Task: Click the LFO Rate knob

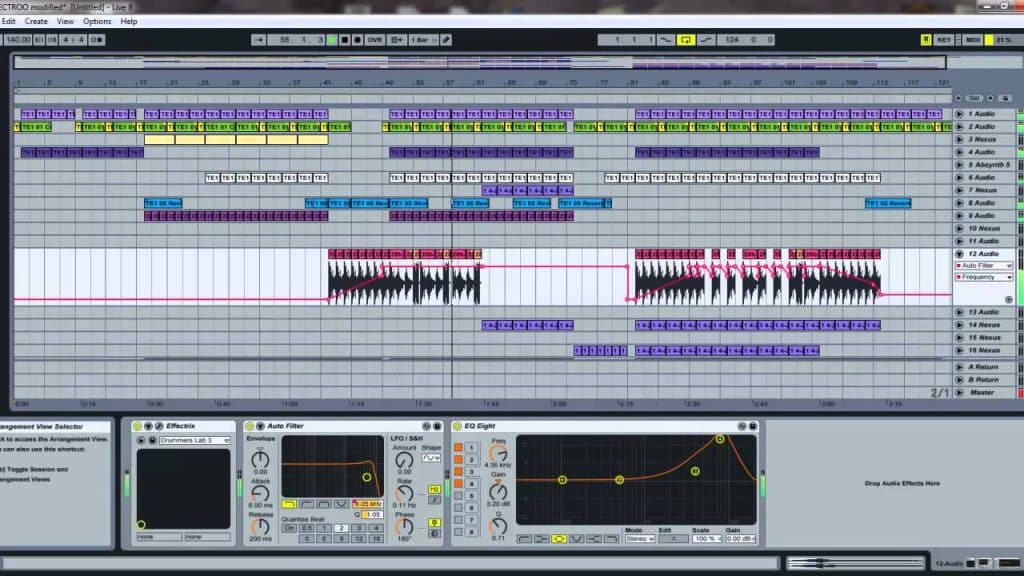Action: (404, 493)
